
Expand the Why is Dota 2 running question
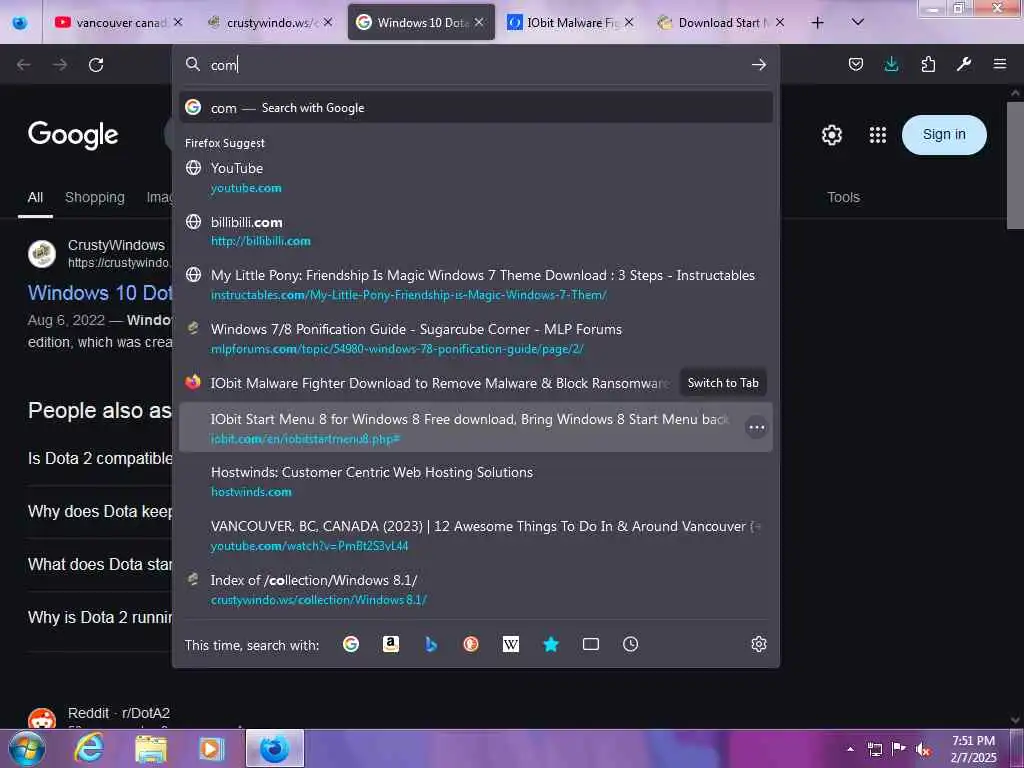pos(99,617)
